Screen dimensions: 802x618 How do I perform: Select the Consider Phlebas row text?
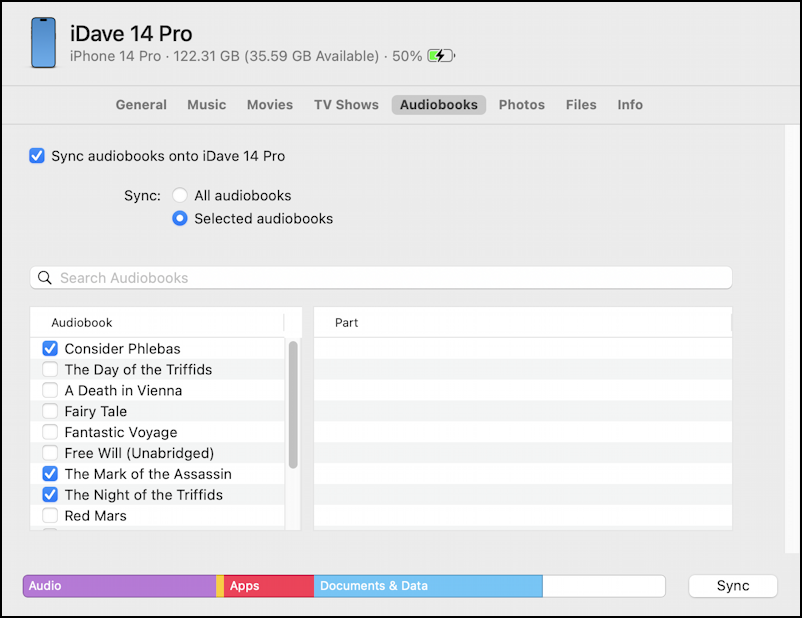[122, 349]
